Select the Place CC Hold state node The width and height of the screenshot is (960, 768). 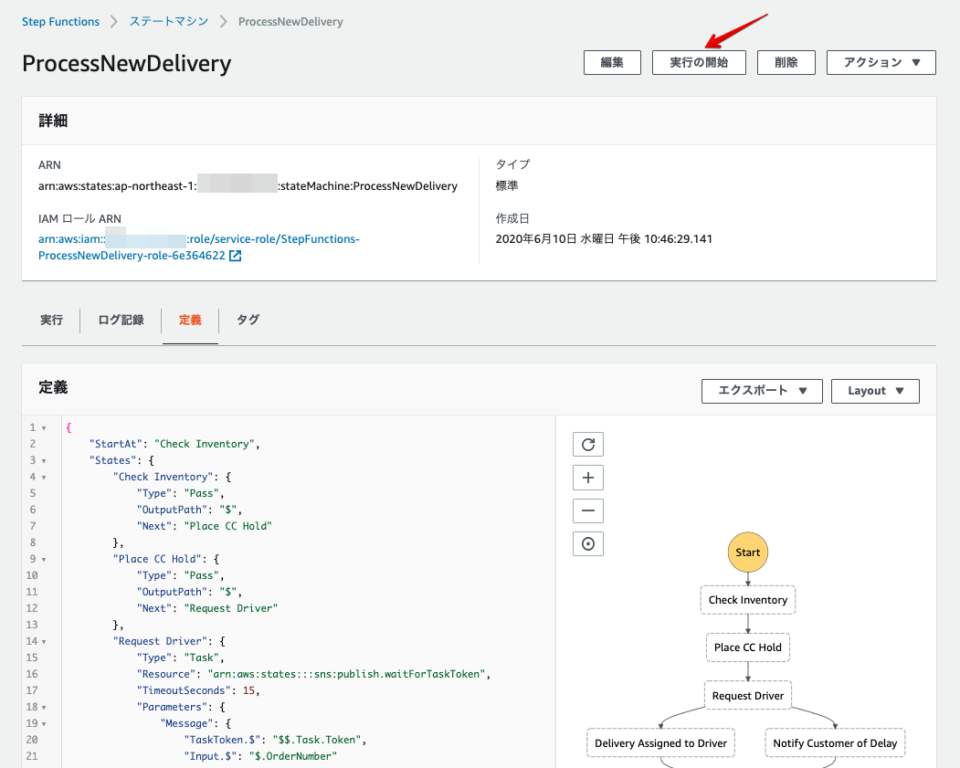click(748, 647)
